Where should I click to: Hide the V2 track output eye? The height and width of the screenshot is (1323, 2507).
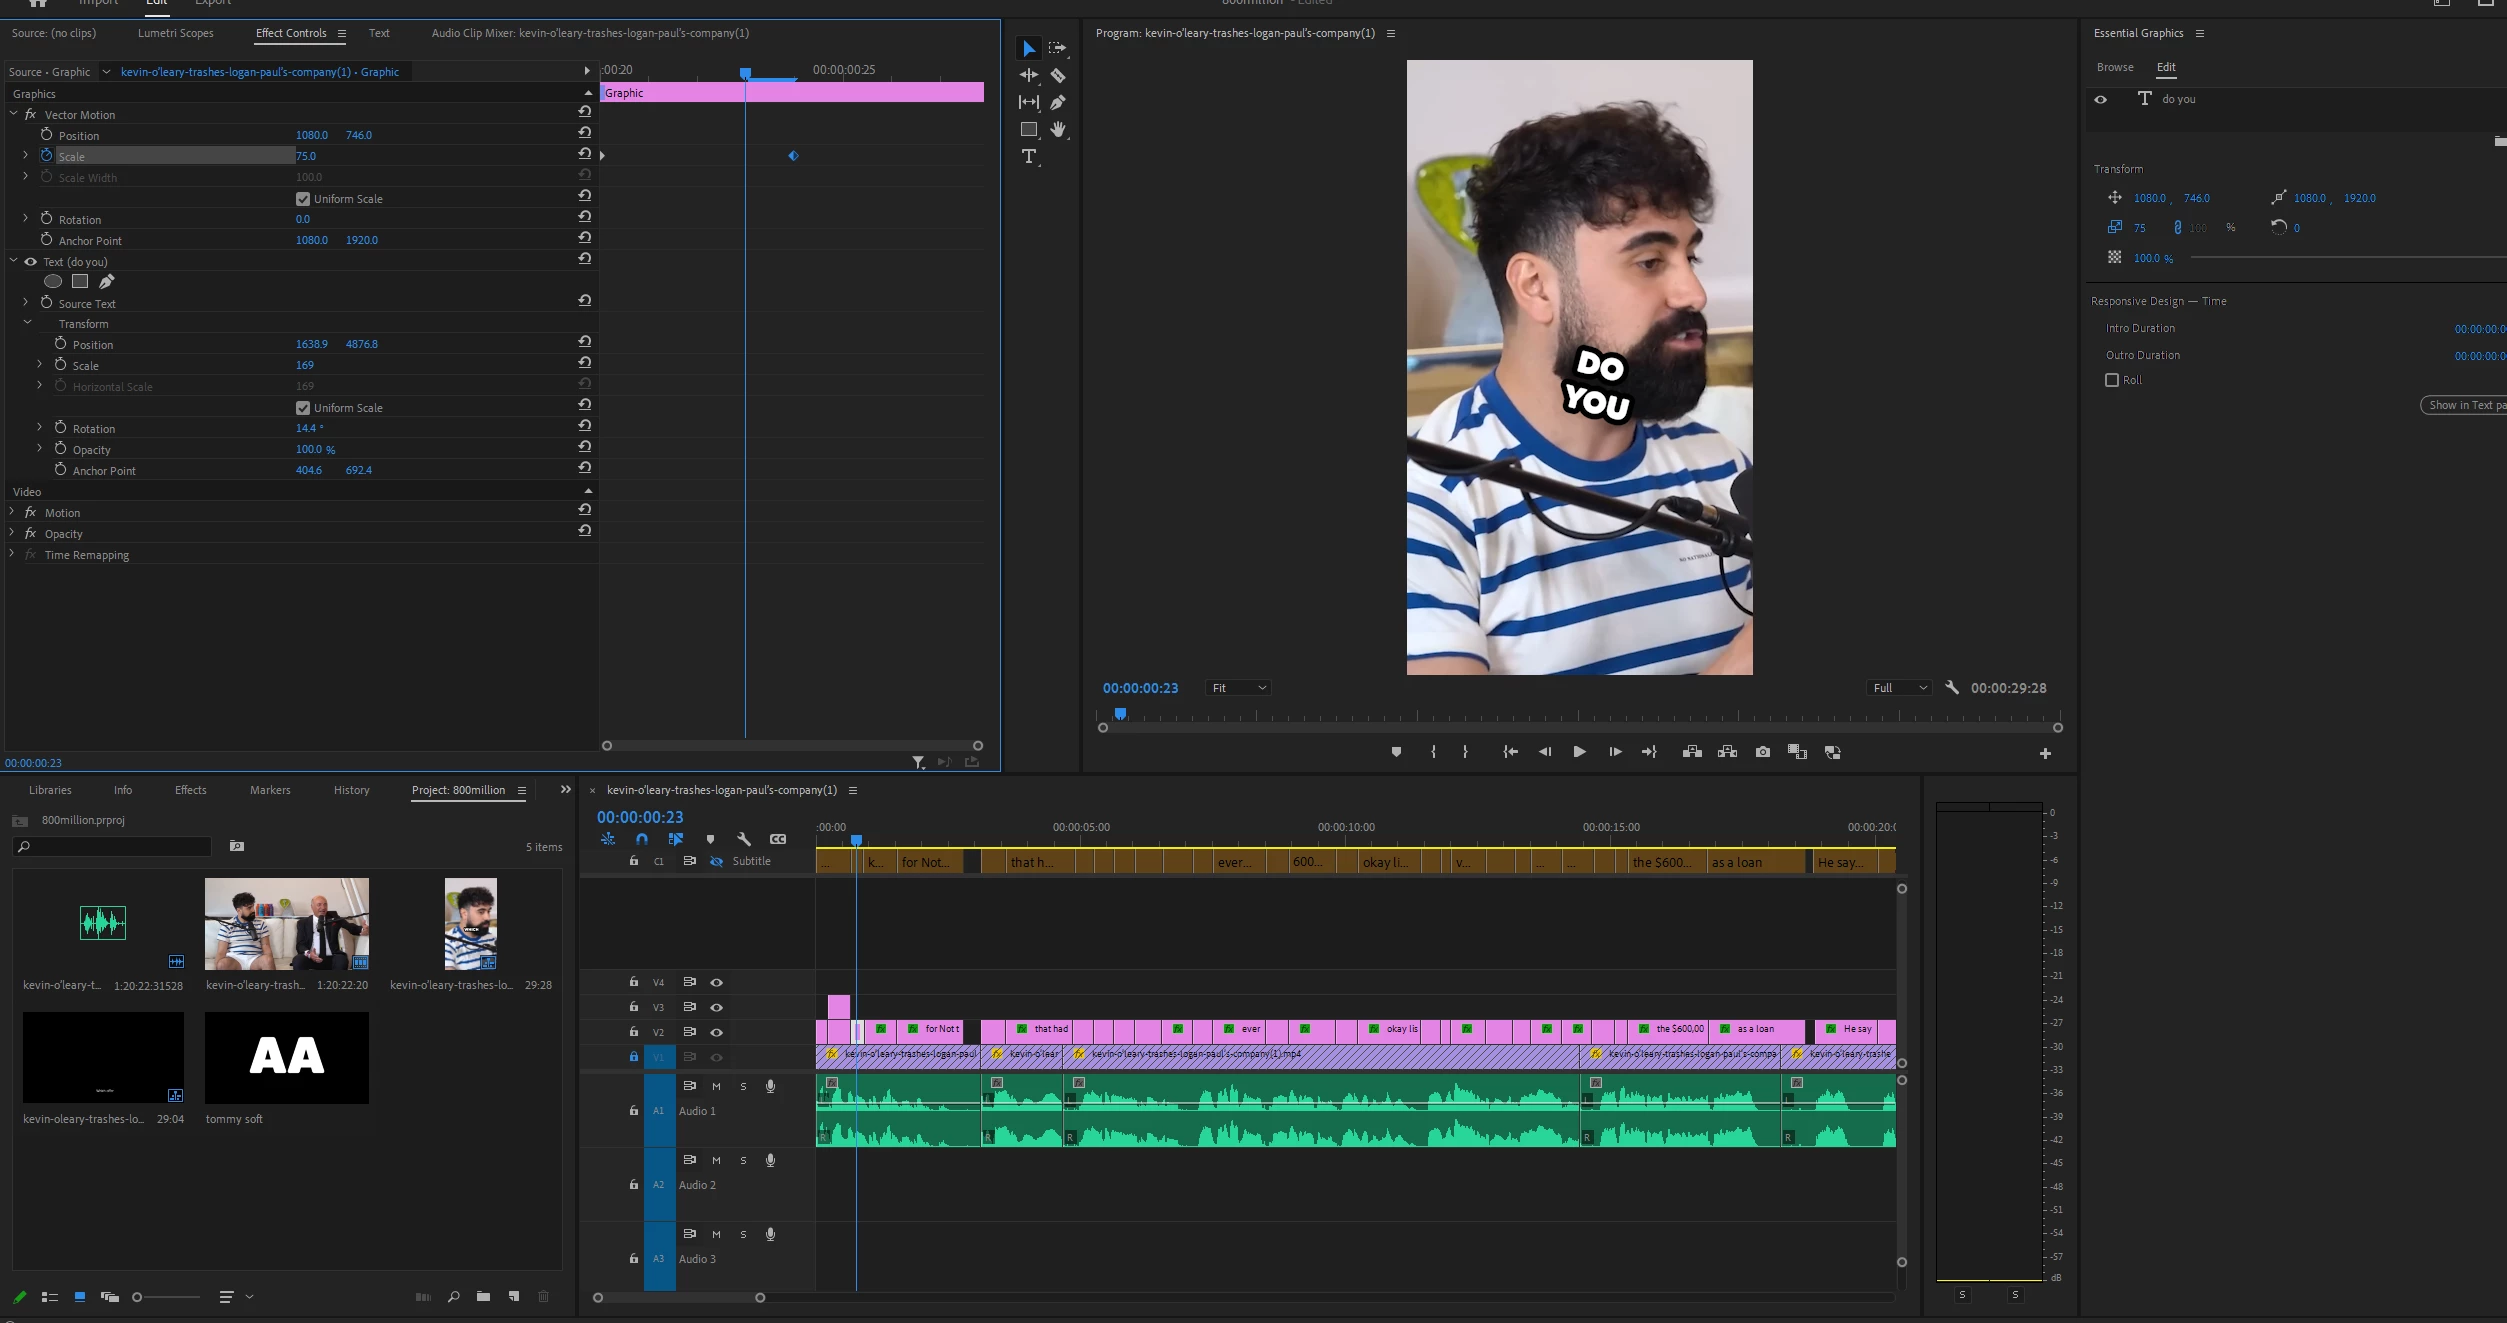(716, 1032)
